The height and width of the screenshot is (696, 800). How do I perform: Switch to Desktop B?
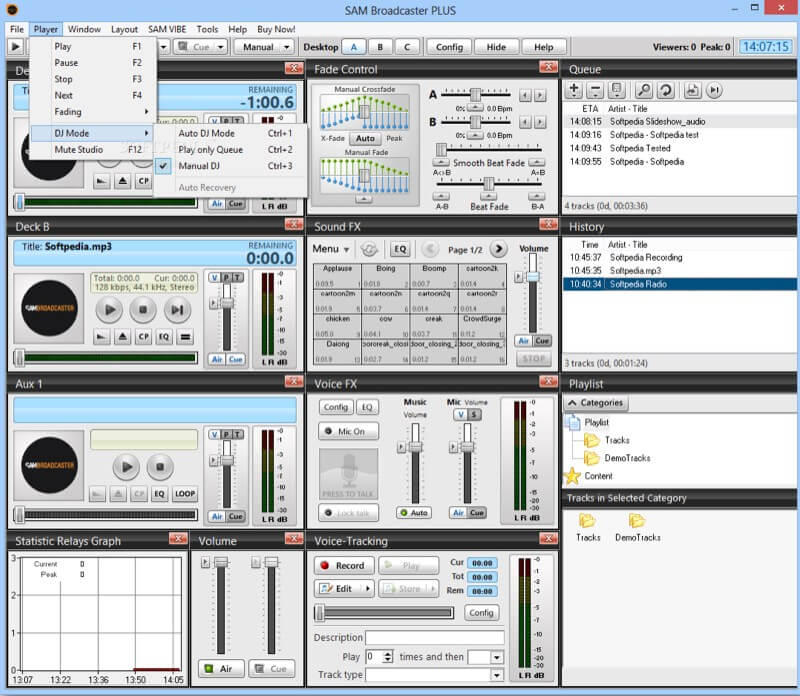(x=380, y=47)
